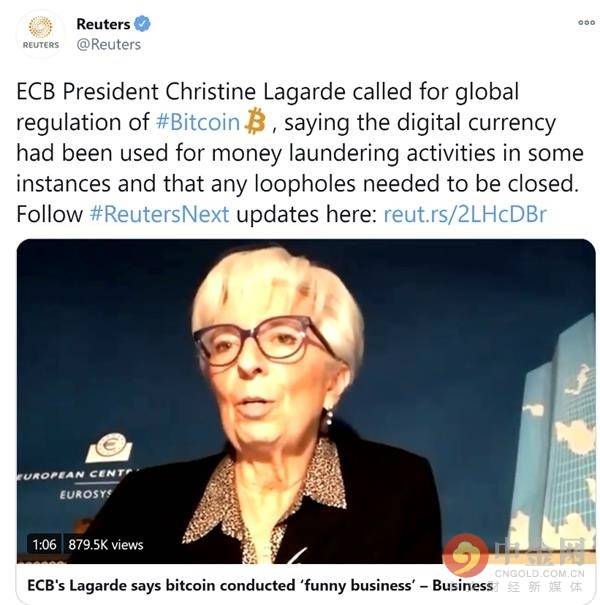
Task: Click the blue verified checkmark badge
Action: coord(142,24)
